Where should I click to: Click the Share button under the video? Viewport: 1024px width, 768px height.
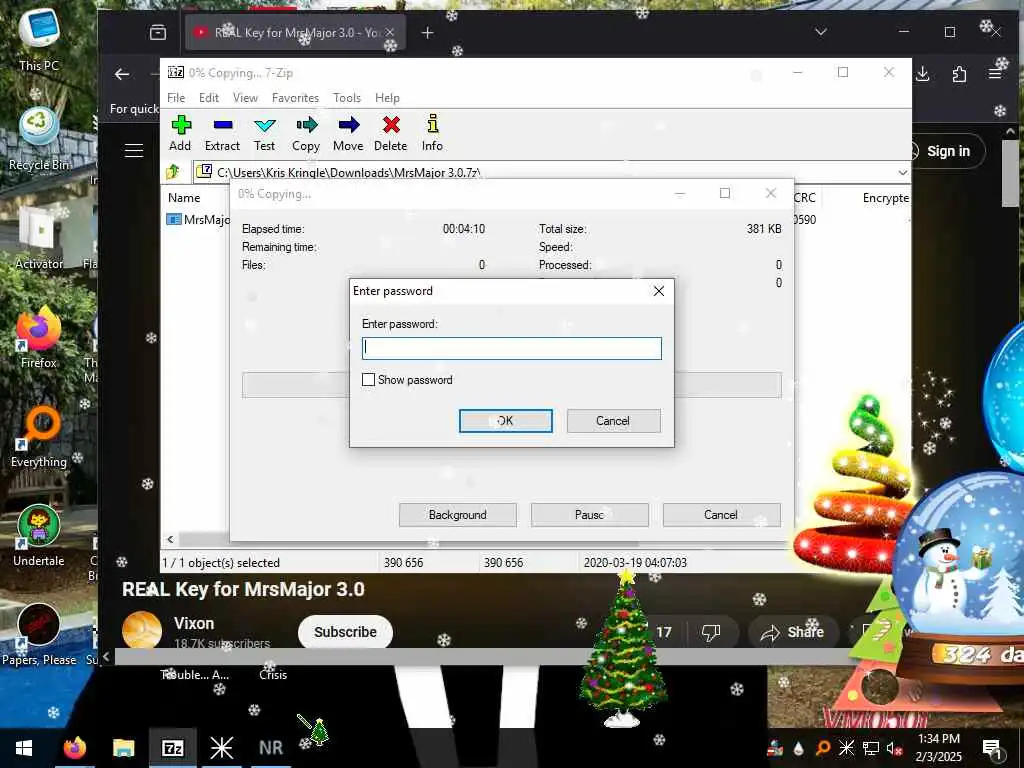792,632
